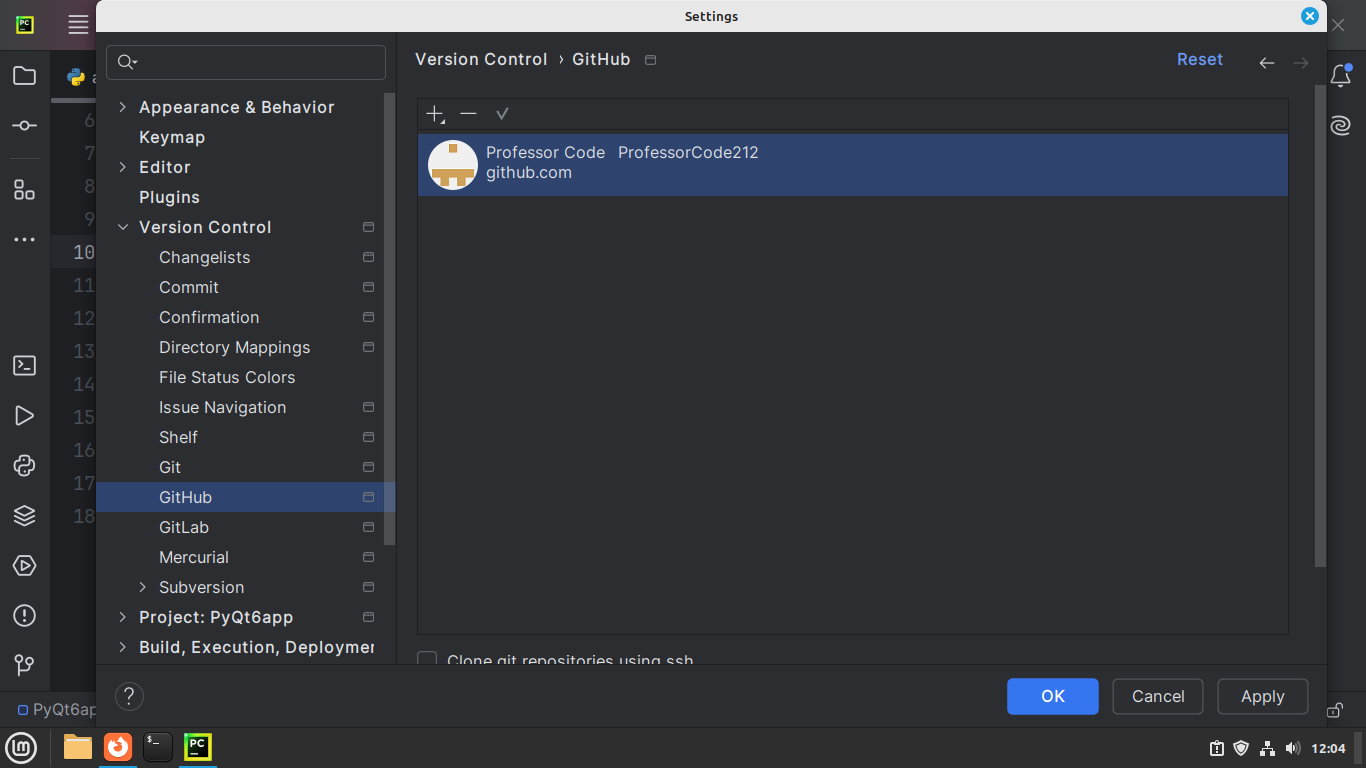The height and width of the screenshot is (768, 1366).
Task: Click project-level icon next to GitHub breadcrumb
Action: click(x=650, y=60)
